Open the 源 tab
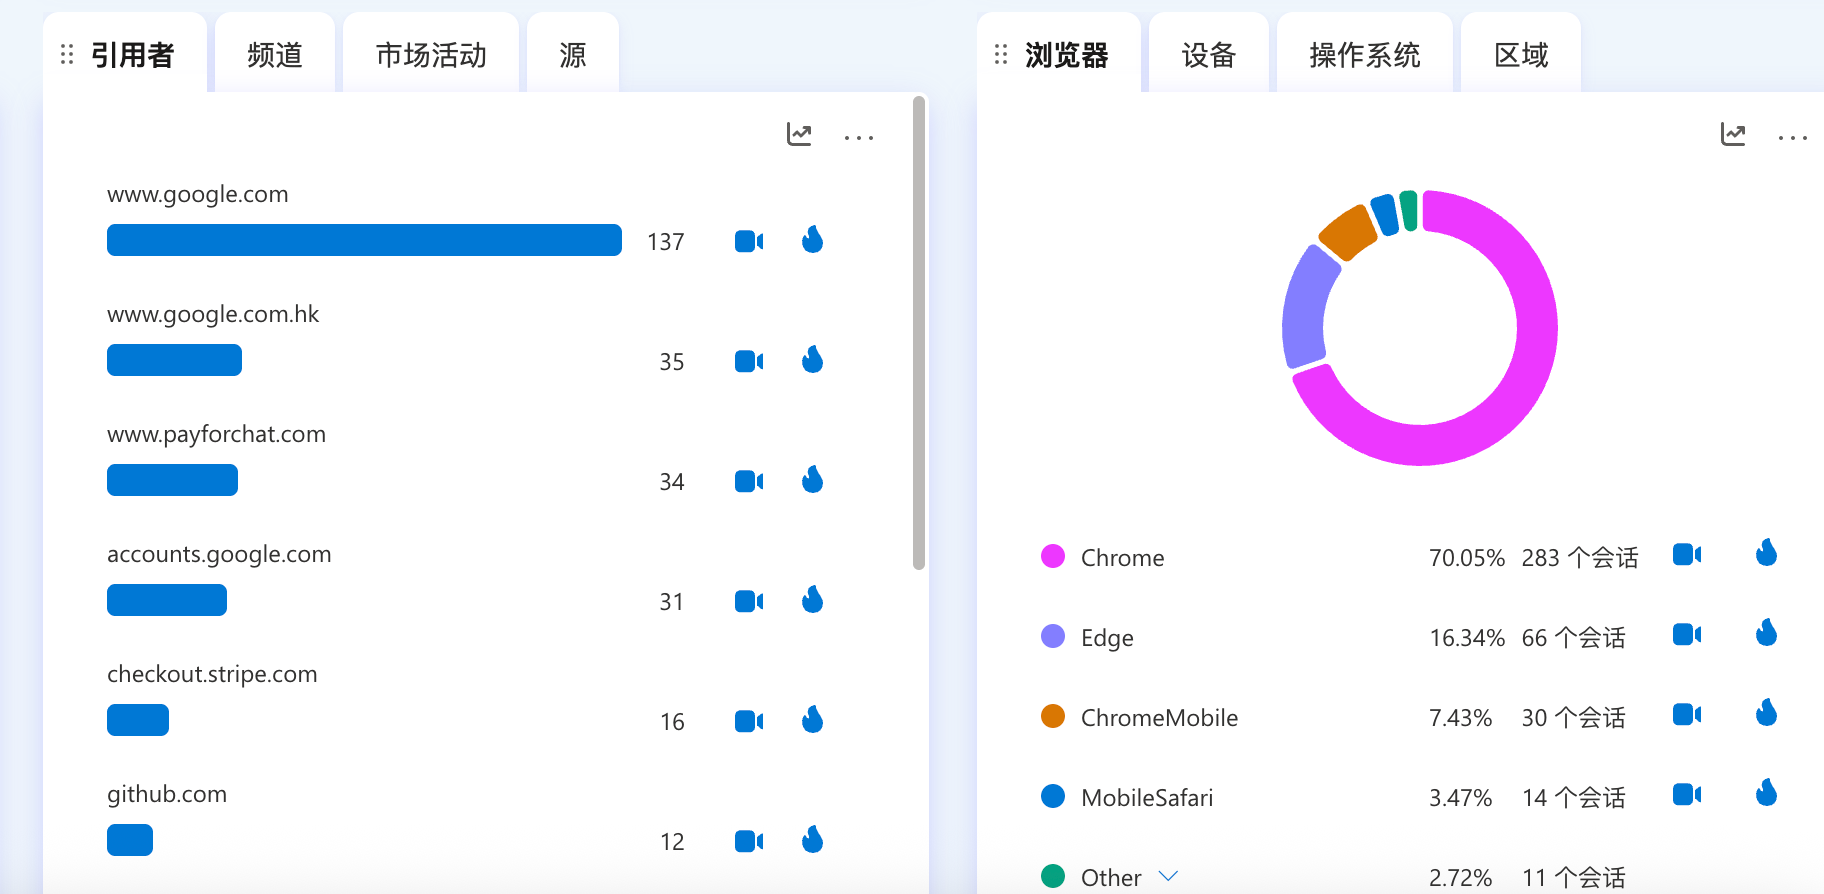Screen dimensions: 1824x894 [573, 53]
